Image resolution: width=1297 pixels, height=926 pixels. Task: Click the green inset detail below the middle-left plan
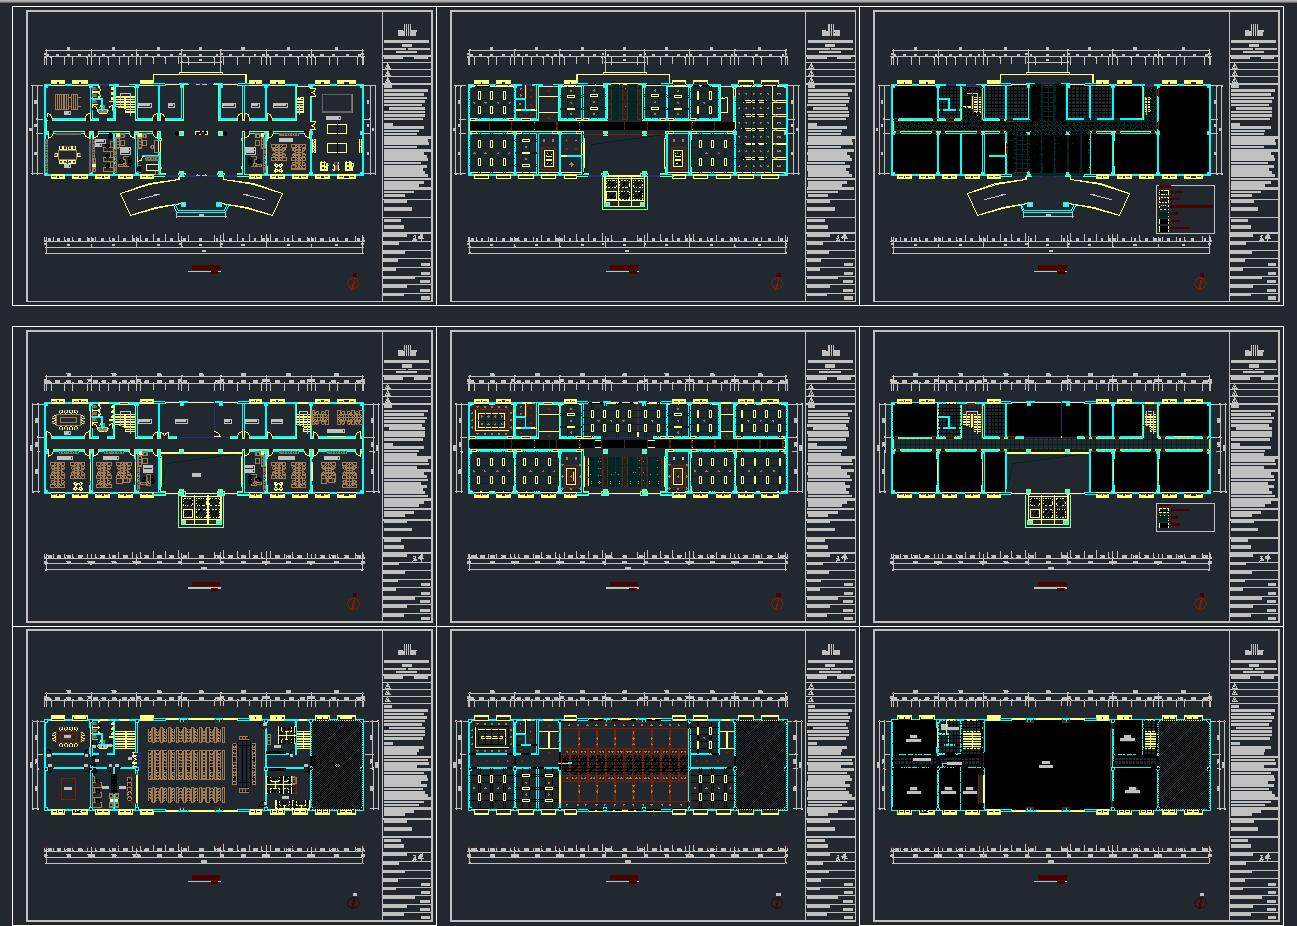point(201,508)
